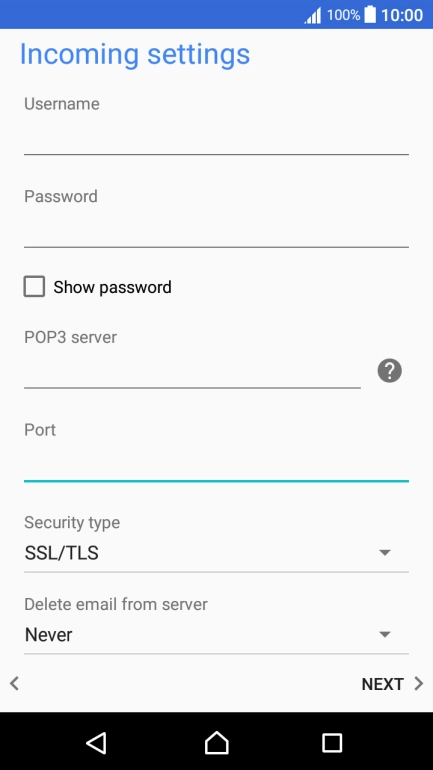Go to previous step with left chevron

point(14,683)
